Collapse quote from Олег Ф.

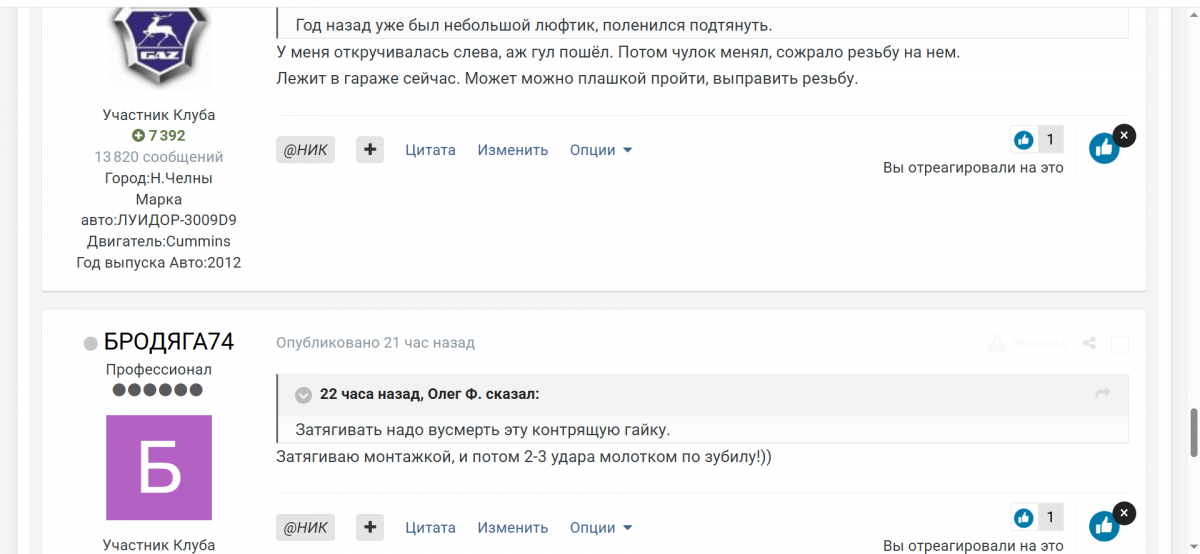pyautogui.click(x=304, y=395)
